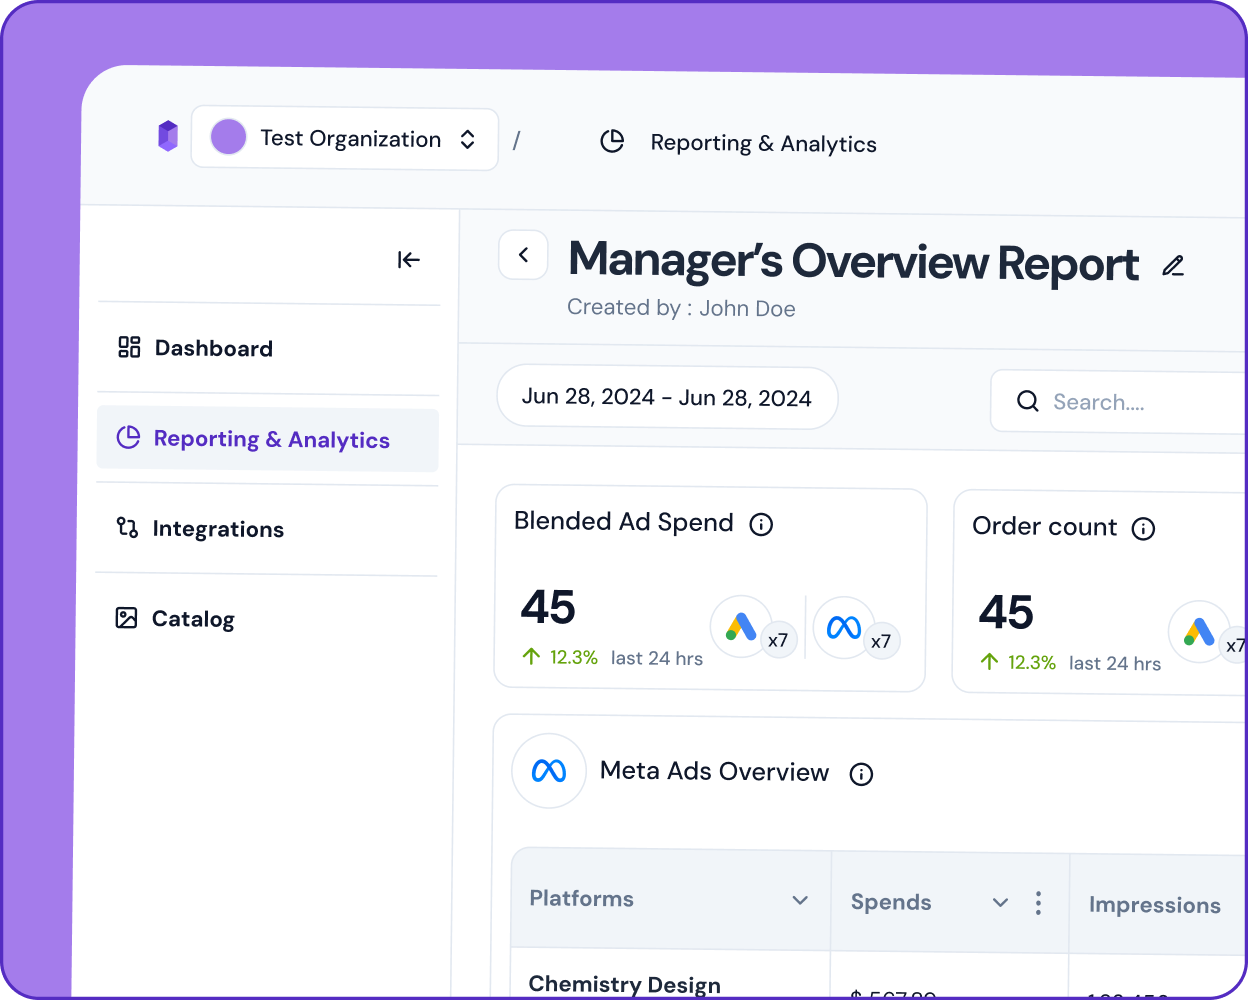Click Meta icon in Blended Ad Spend card

click(844, 628)
